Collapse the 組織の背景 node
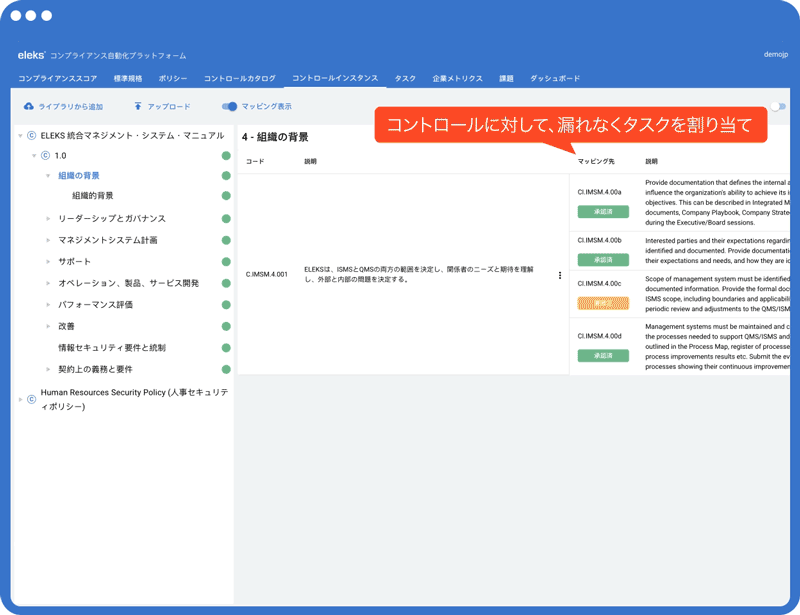Image resolution: width=800 pixels, height=615 pixels. [x=48, y=176]
